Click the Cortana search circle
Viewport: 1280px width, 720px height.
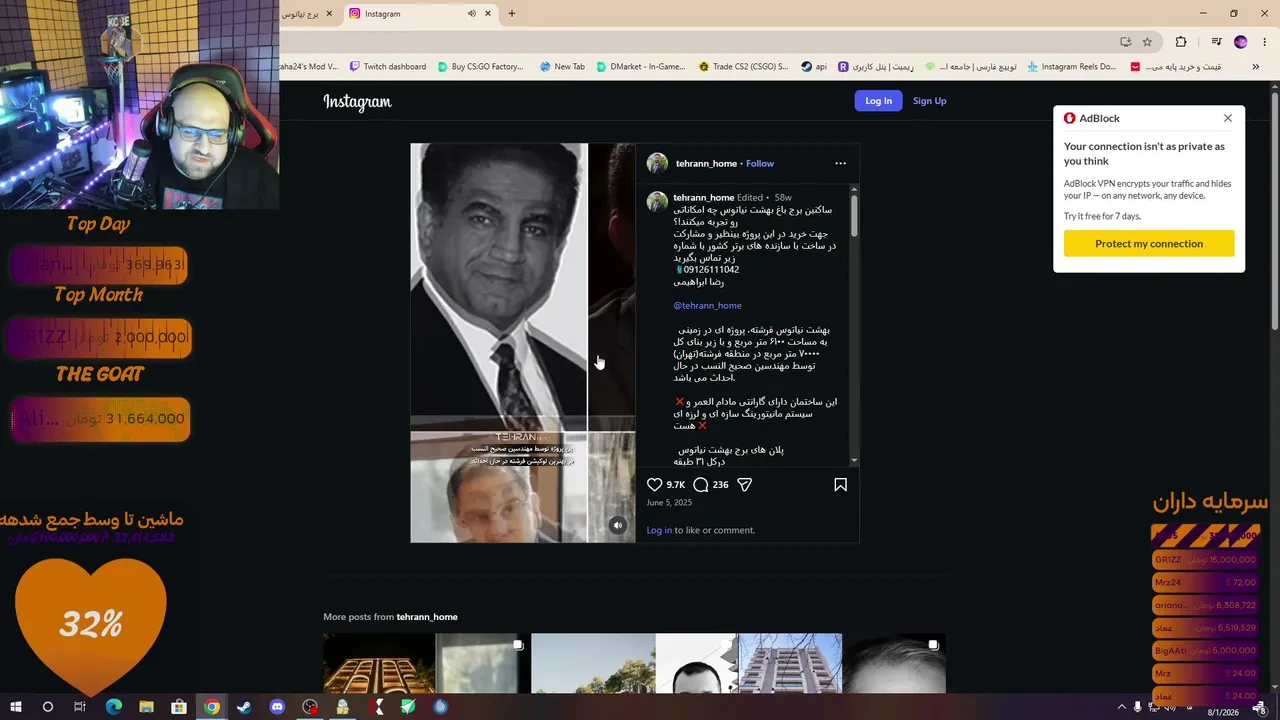point(47,707)
